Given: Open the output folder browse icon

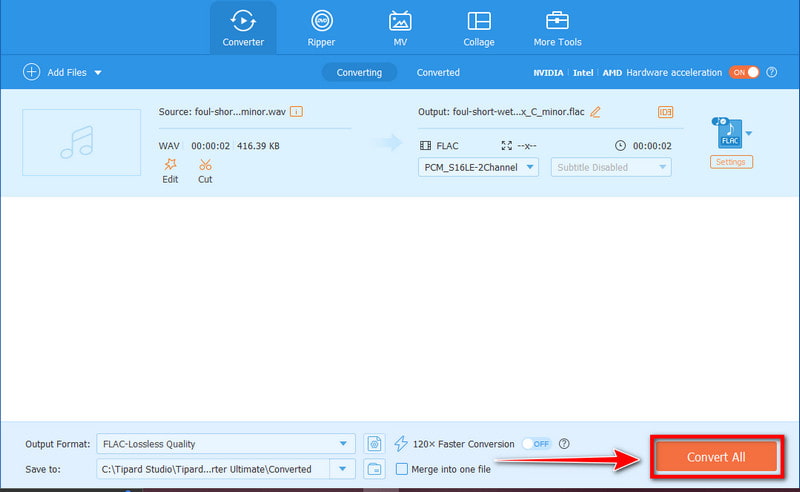Looking at the screenshot, I should point(374,469).
